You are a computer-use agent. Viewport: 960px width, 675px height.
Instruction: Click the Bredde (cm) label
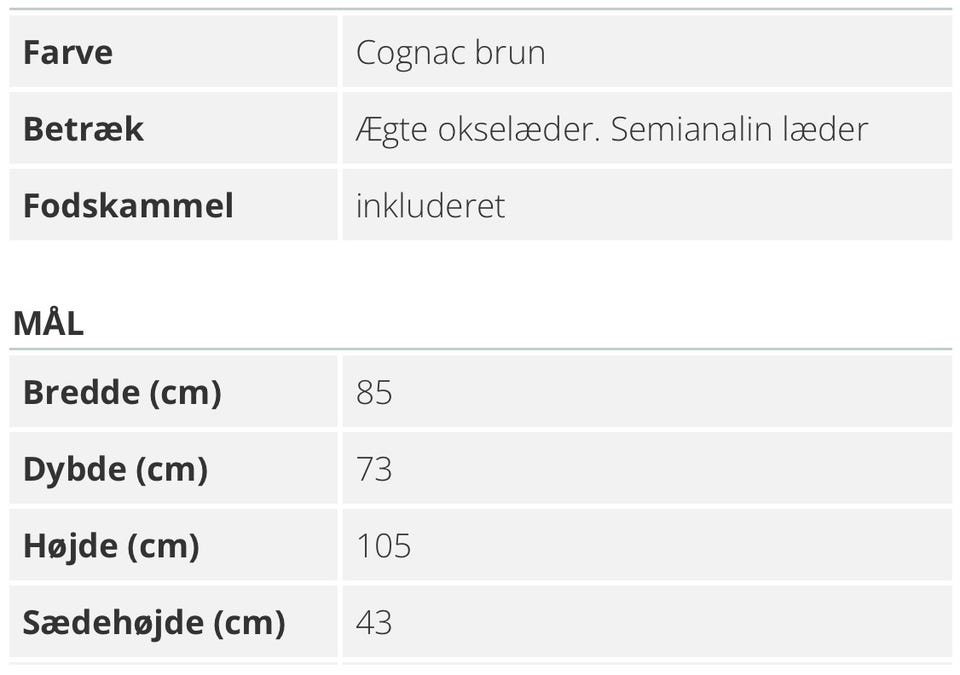tap(122, 392)
